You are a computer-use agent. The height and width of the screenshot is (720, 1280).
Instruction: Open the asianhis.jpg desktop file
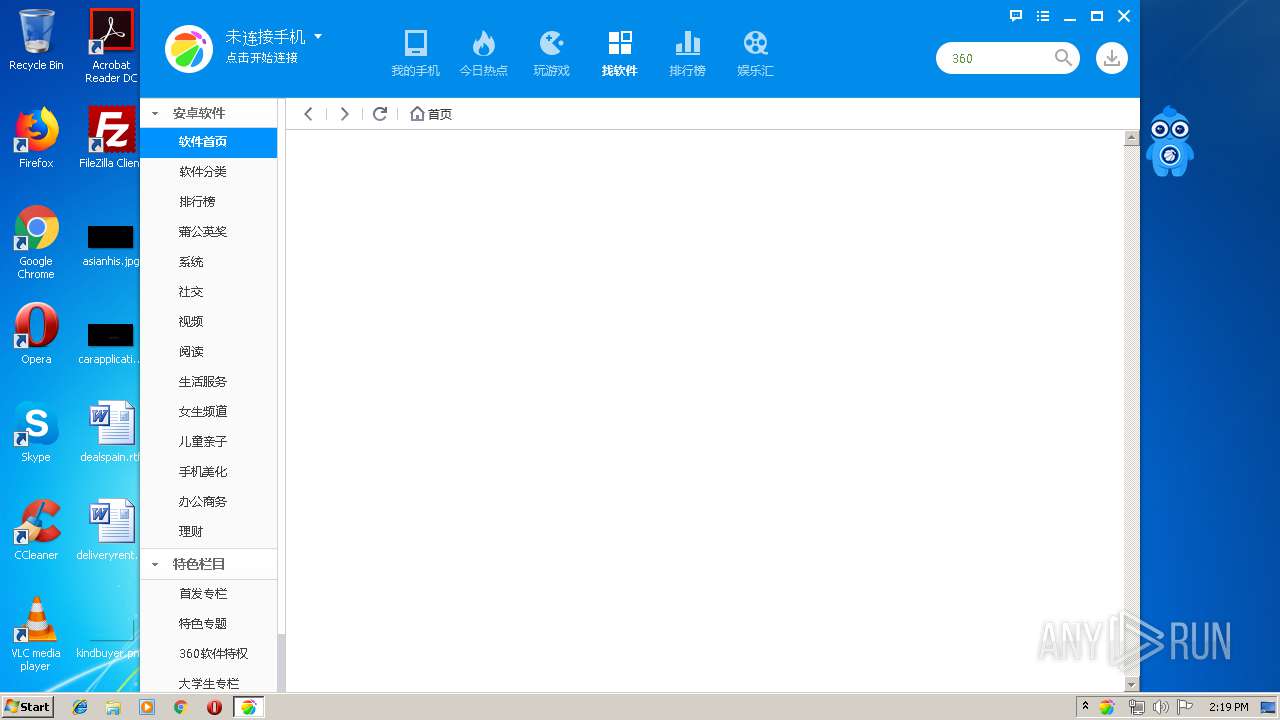(111, 246)
